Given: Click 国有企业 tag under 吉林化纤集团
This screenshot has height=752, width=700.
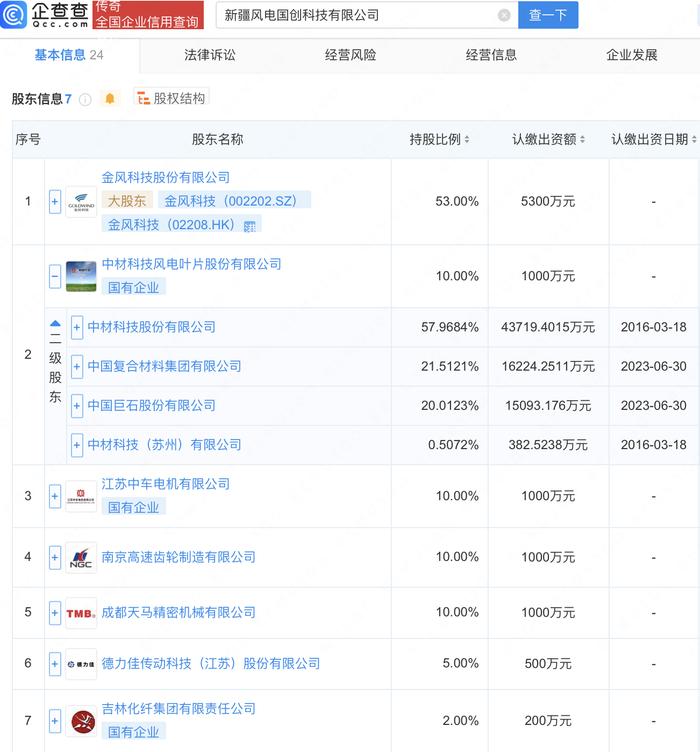Looking at the screenshot, I should [x=134, y=732].
